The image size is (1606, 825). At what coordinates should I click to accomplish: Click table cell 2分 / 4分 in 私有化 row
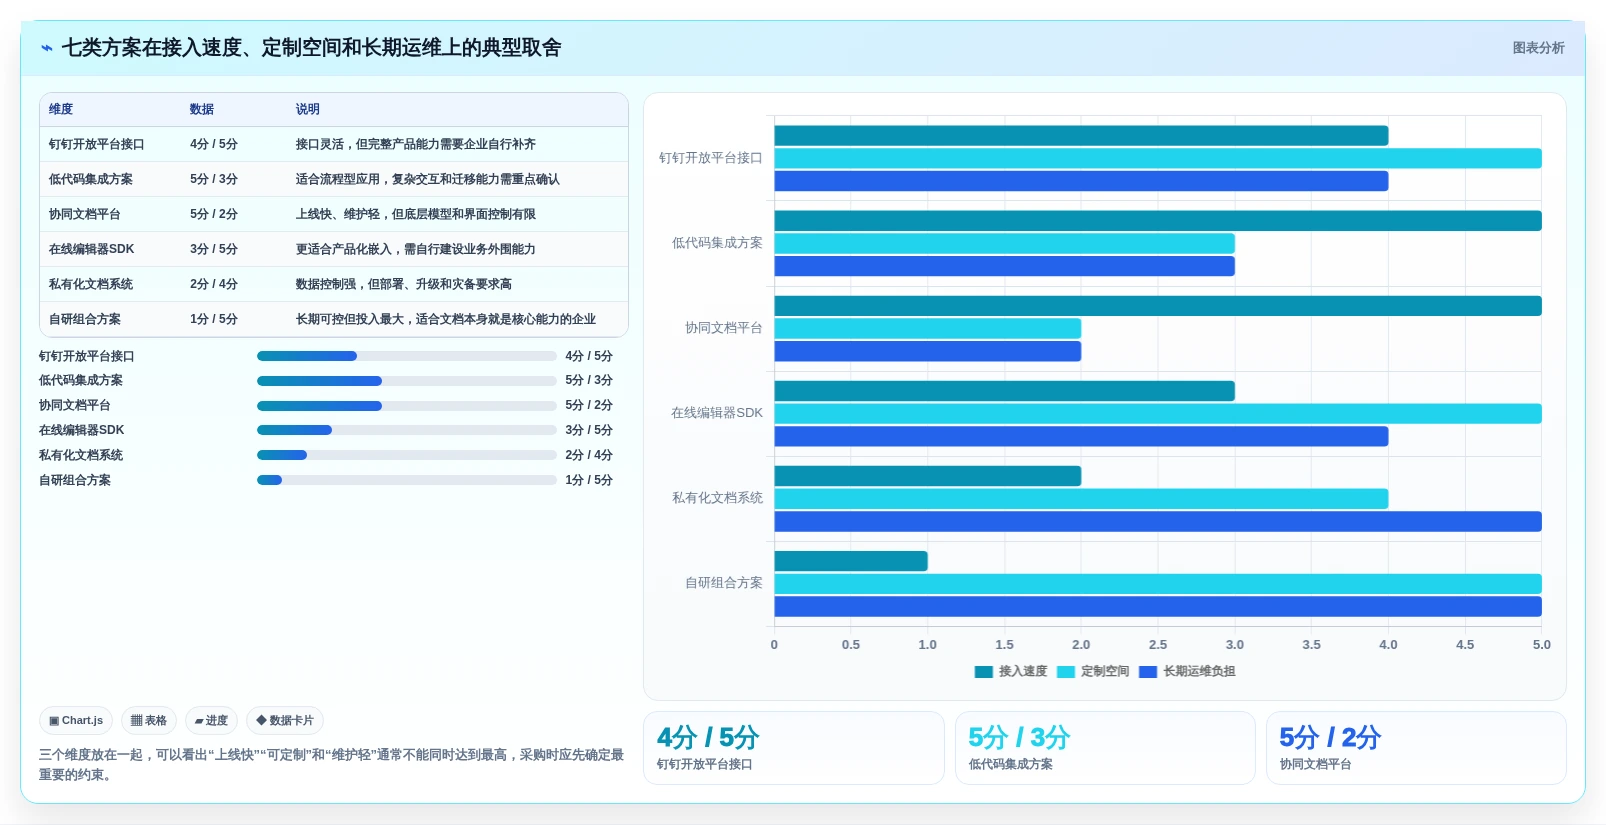click(x=214, y=284)
